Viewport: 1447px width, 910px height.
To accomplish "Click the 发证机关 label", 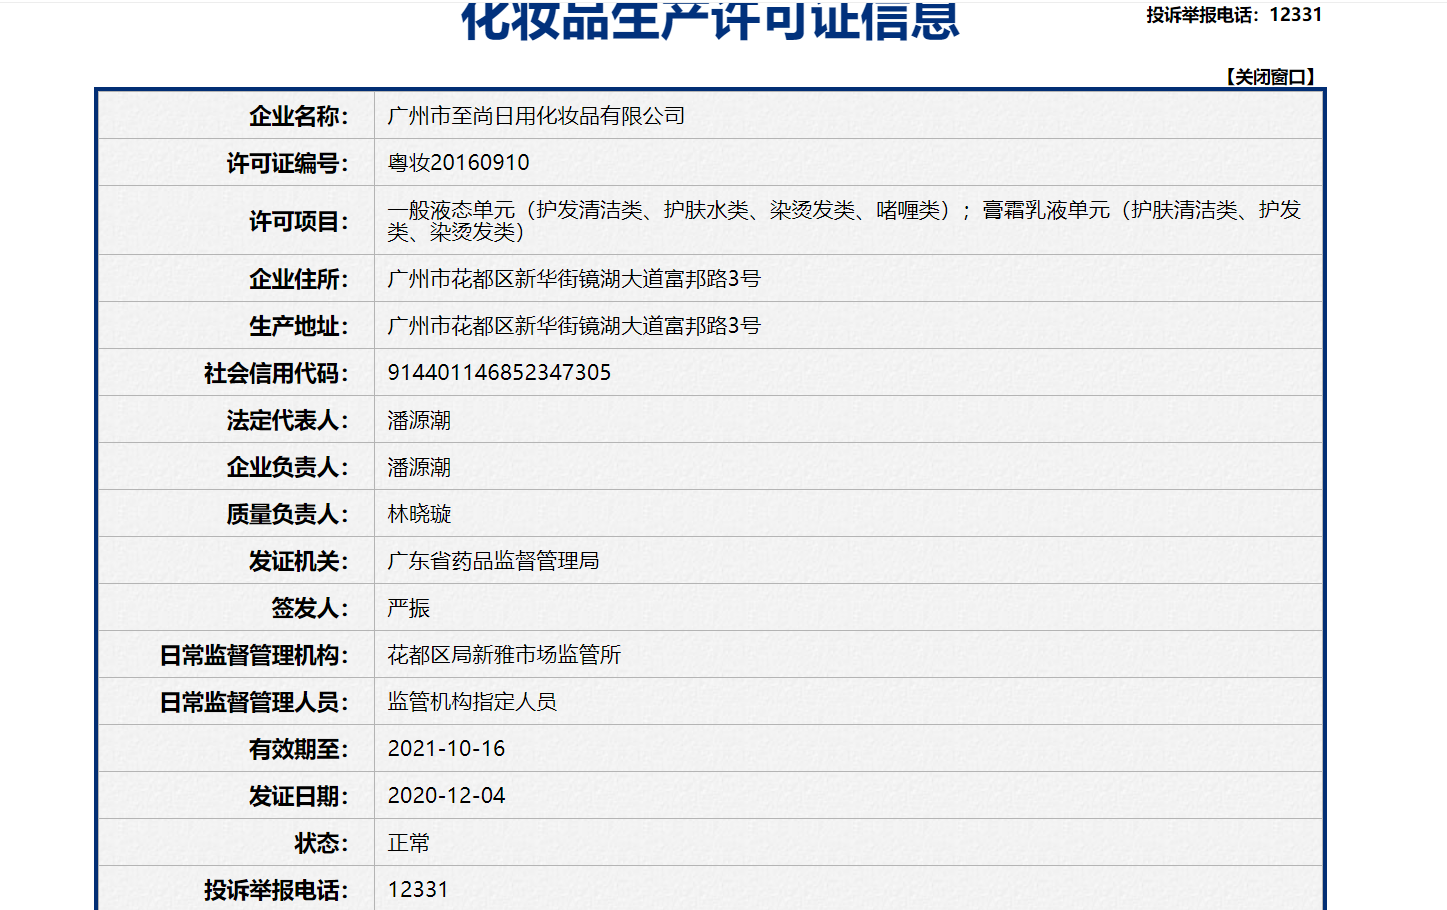I will pyautogui.click(x=298, y=561).
